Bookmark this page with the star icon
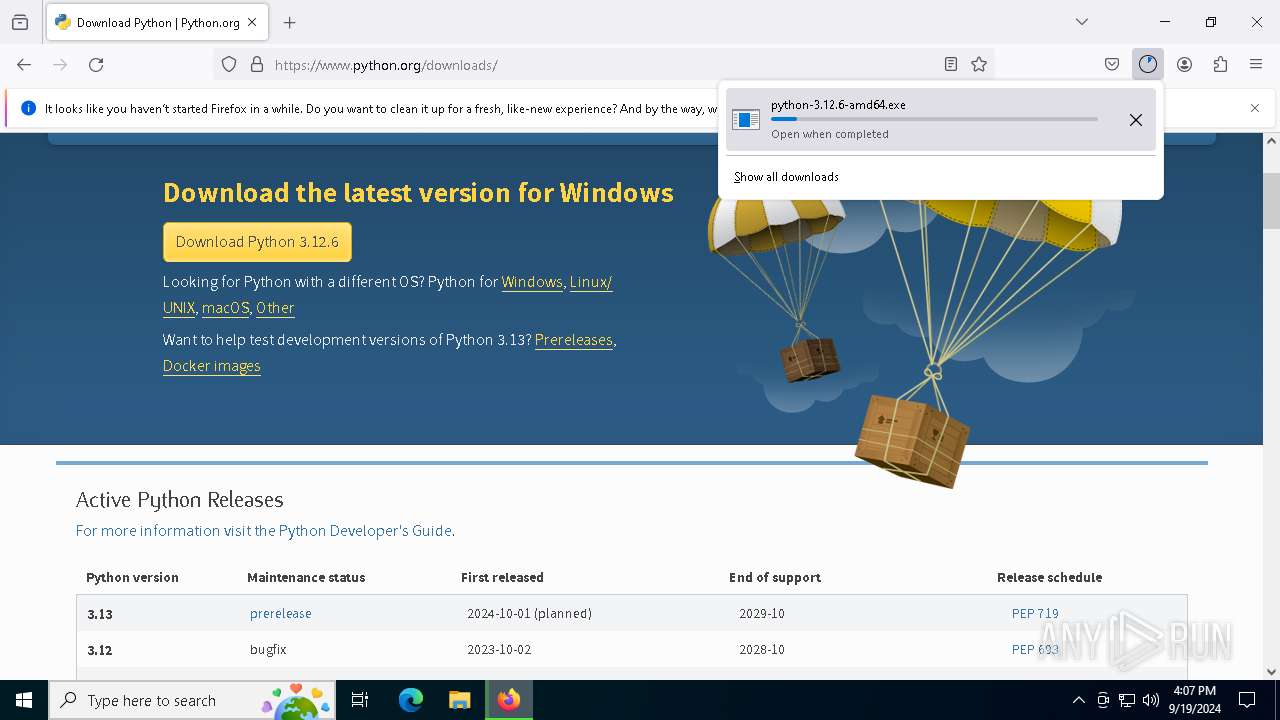Image resolution: width=1280 pixels, height=720 pixels. [979, 65]
